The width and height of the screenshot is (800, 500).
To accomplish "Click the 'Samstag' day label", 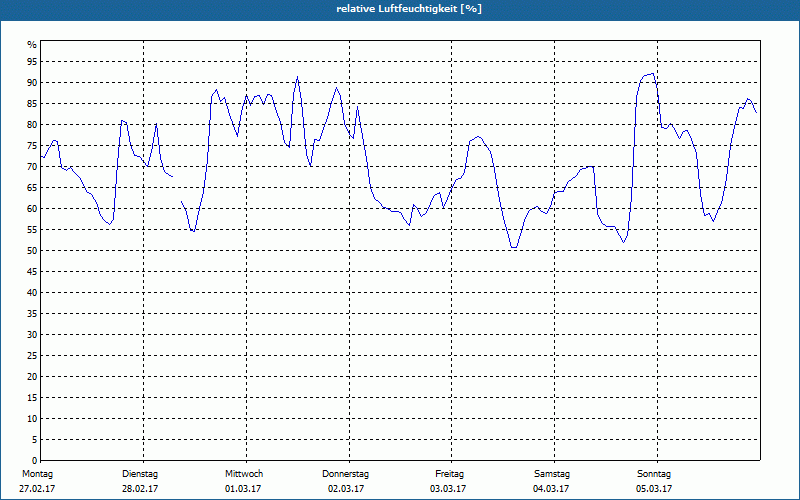I will click(x=552, y=474).
